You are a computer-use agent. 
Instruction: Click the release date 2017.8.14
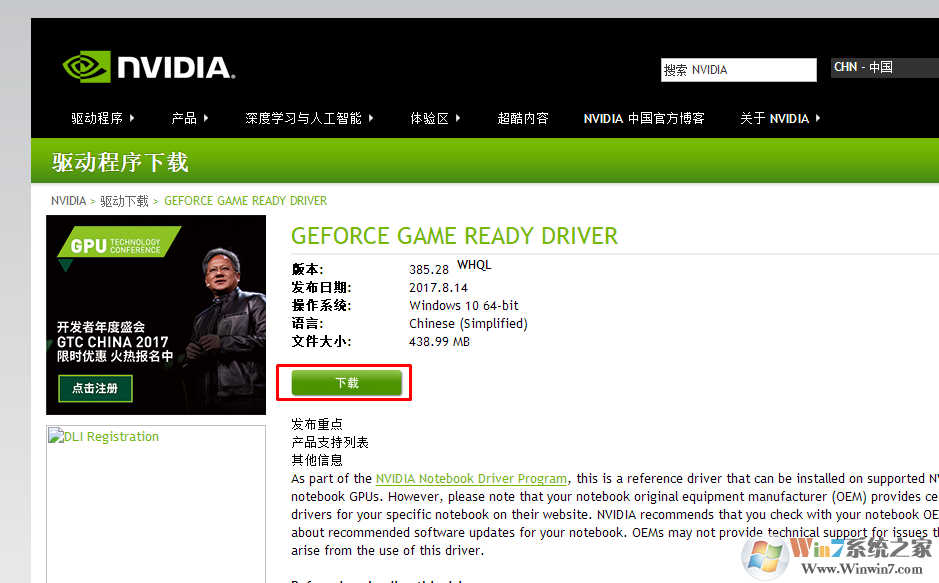[x=438, y=288]
